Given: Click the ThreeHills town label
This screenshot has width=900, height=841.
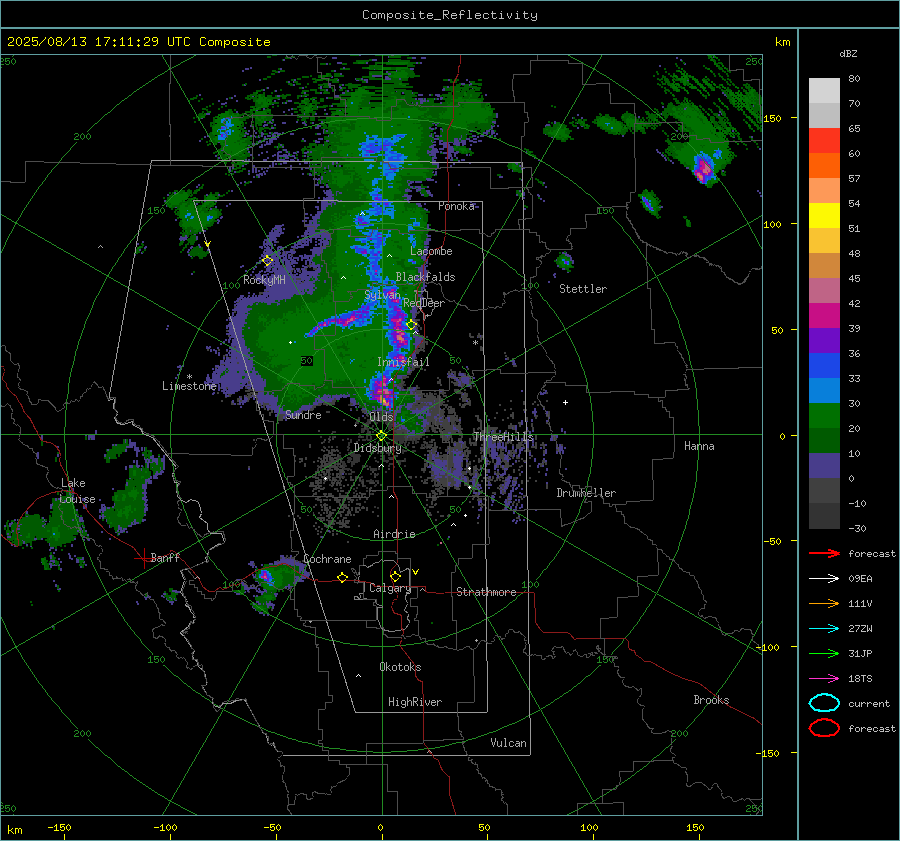Looking at the screenshot, I should 503,437.
